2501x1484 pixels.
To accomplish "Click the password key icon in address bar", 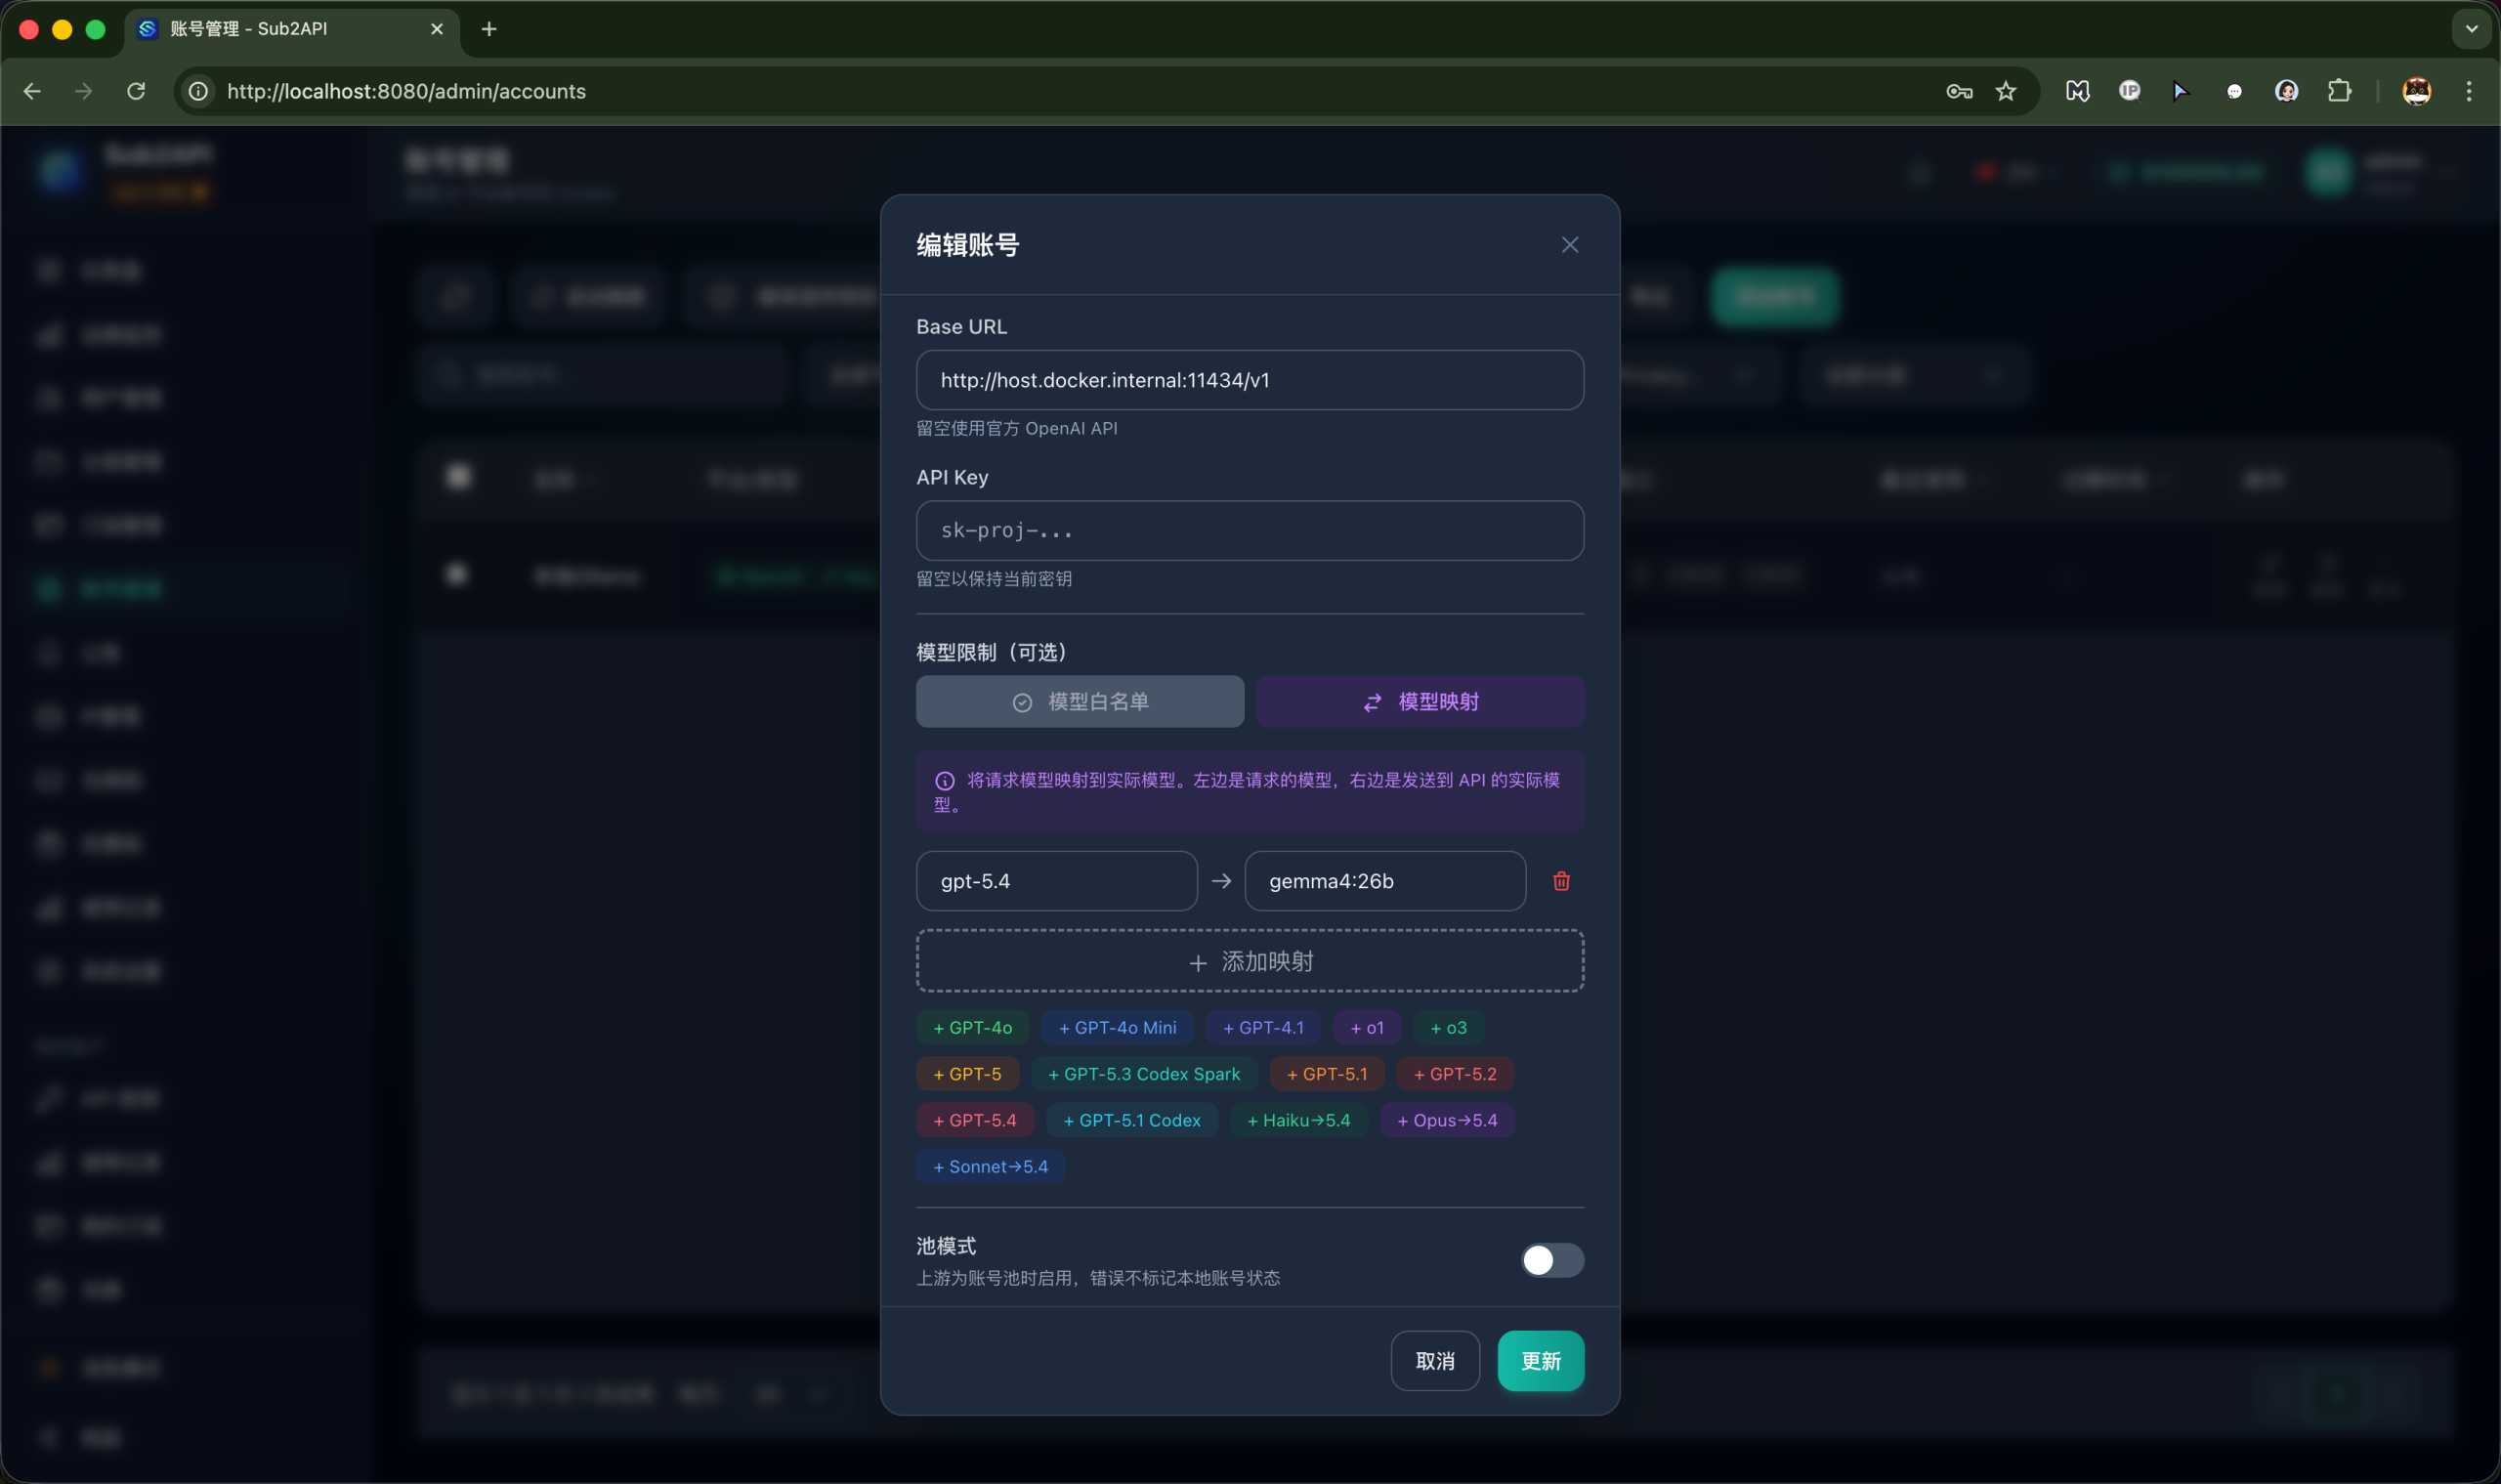I will pyautogui.click(x=1959, y=91).
